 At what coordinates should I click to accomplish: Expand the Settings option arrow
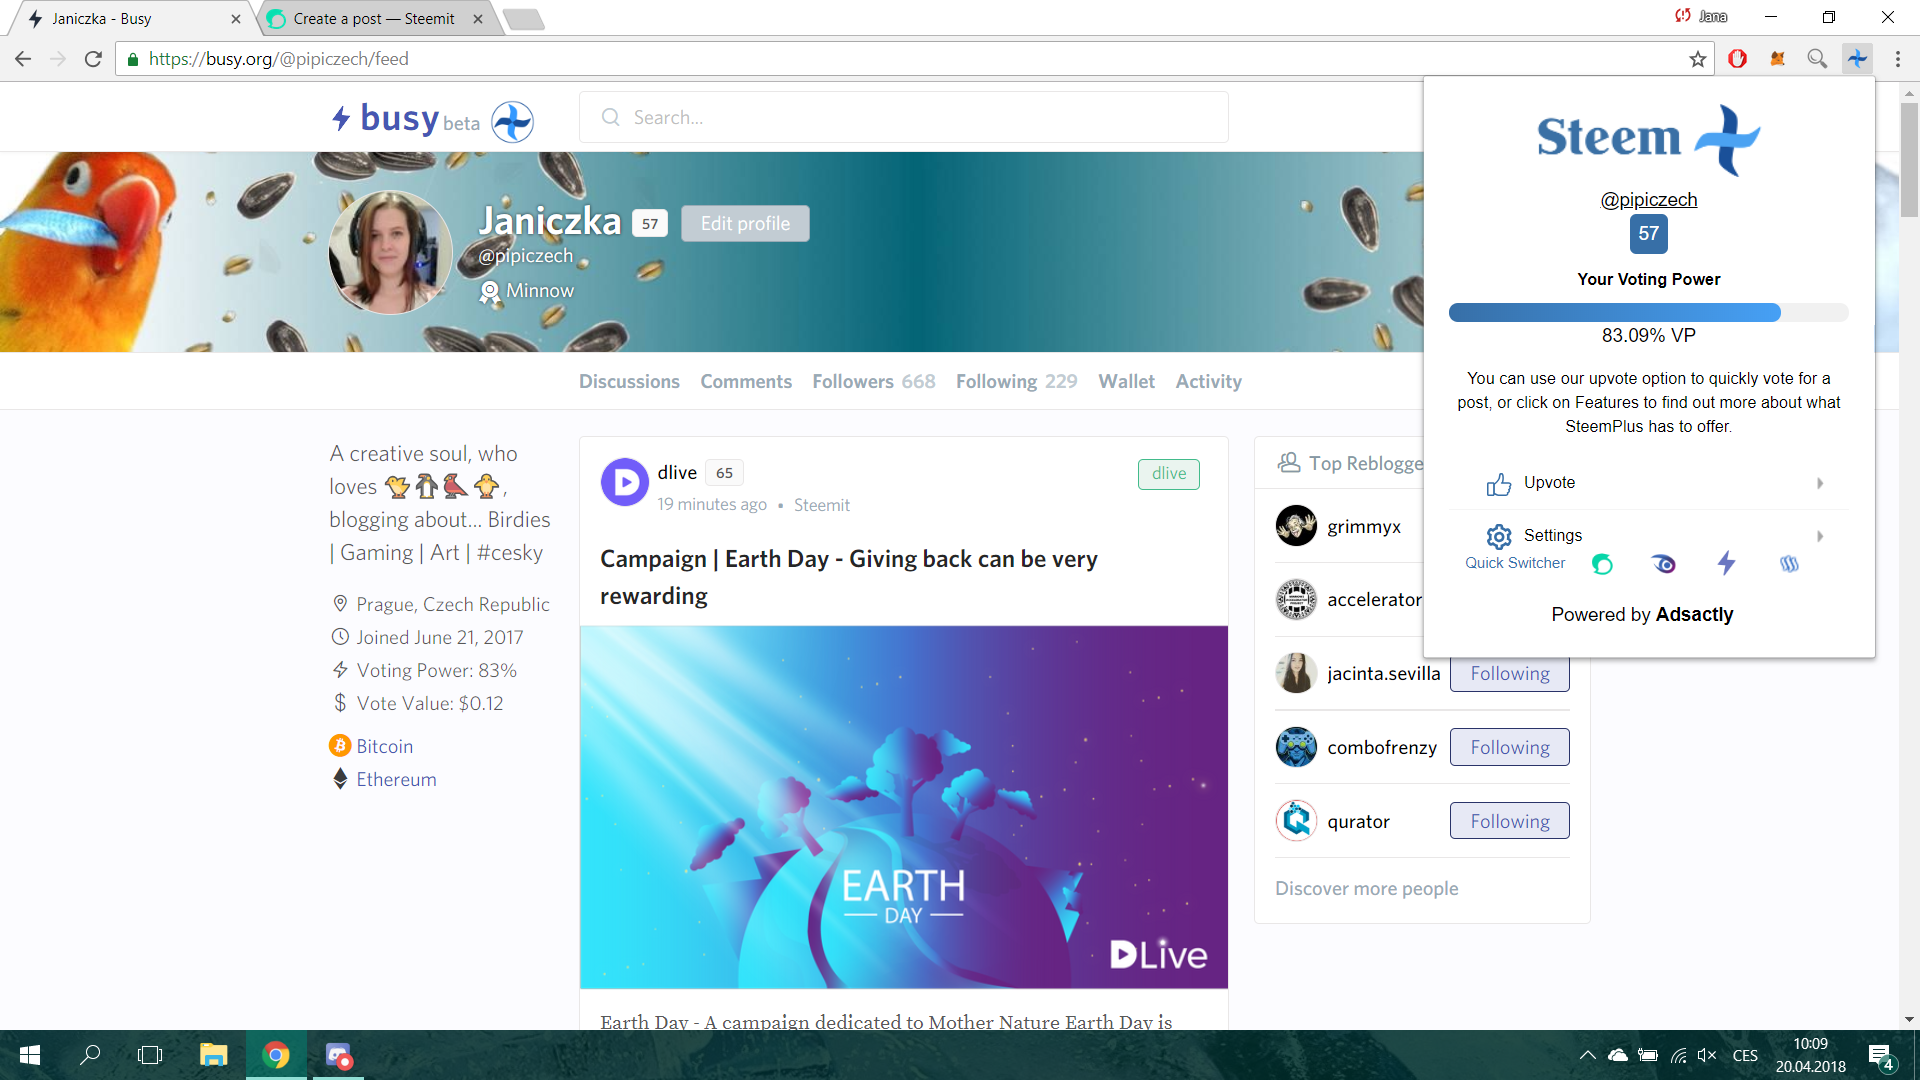(1820, 536)
